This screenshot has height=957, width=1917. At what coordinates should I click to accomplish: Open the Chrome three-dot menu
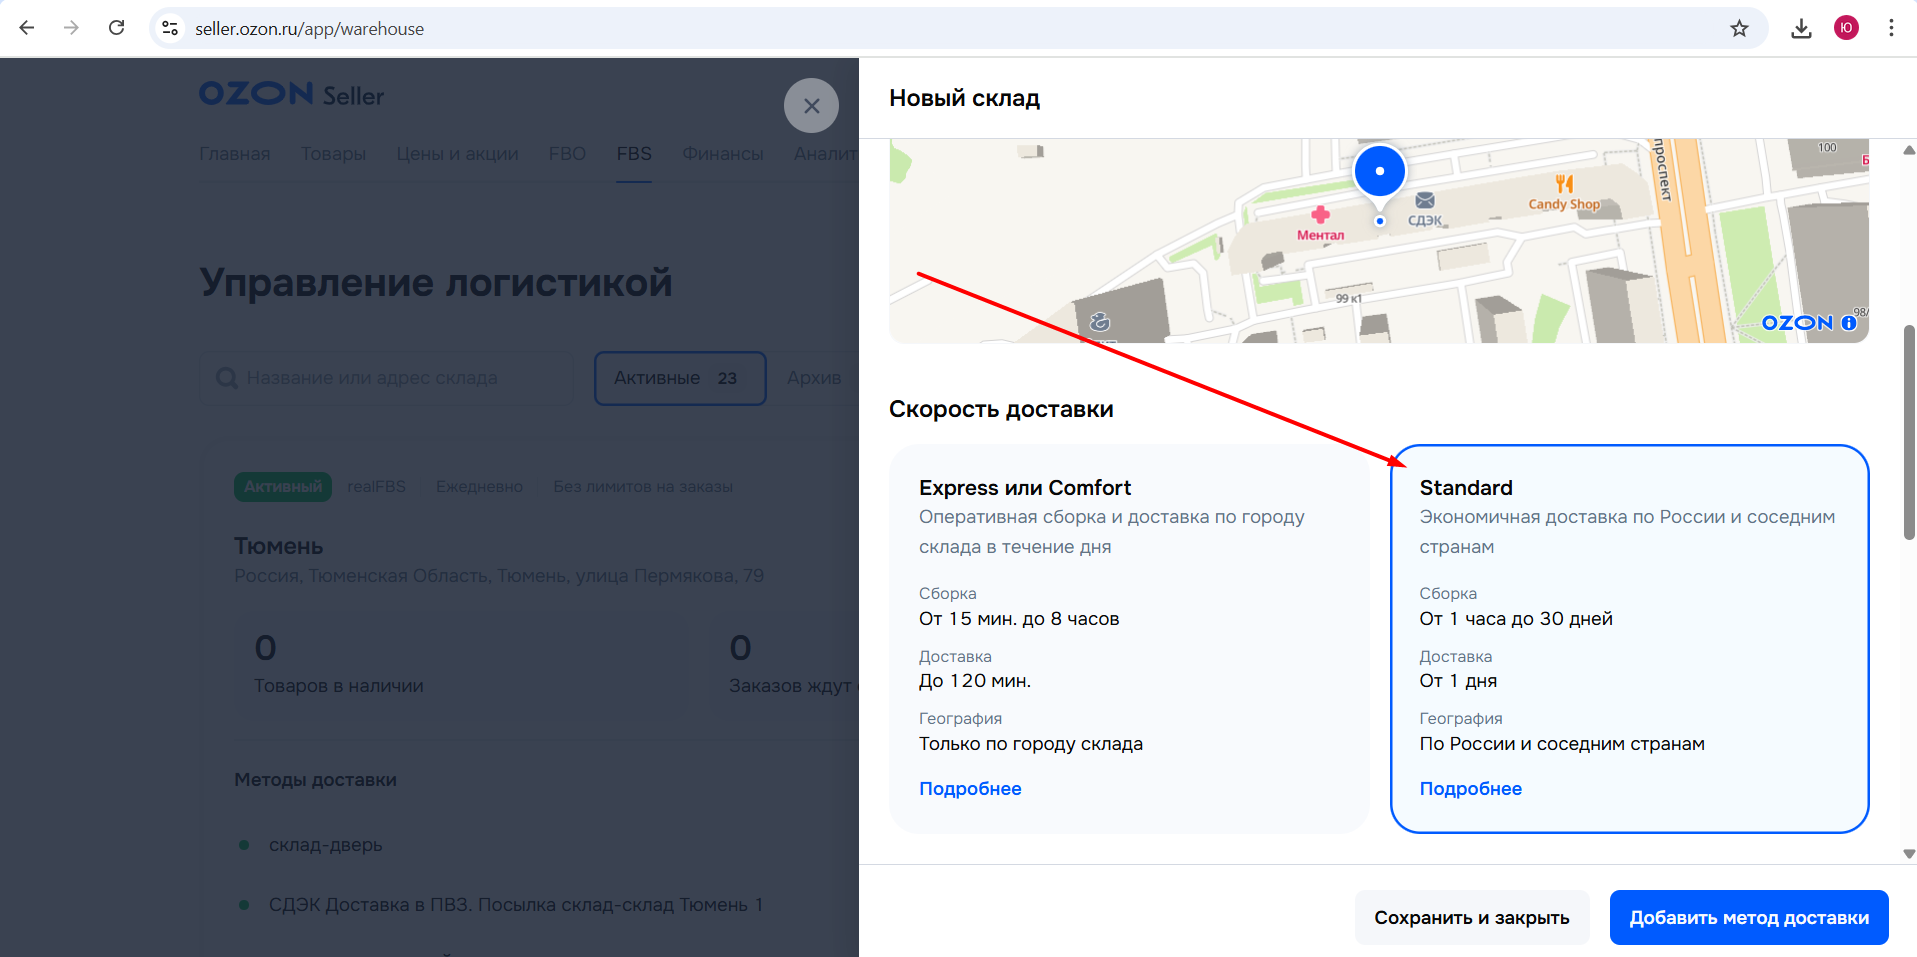click(x=1890, y=28)
